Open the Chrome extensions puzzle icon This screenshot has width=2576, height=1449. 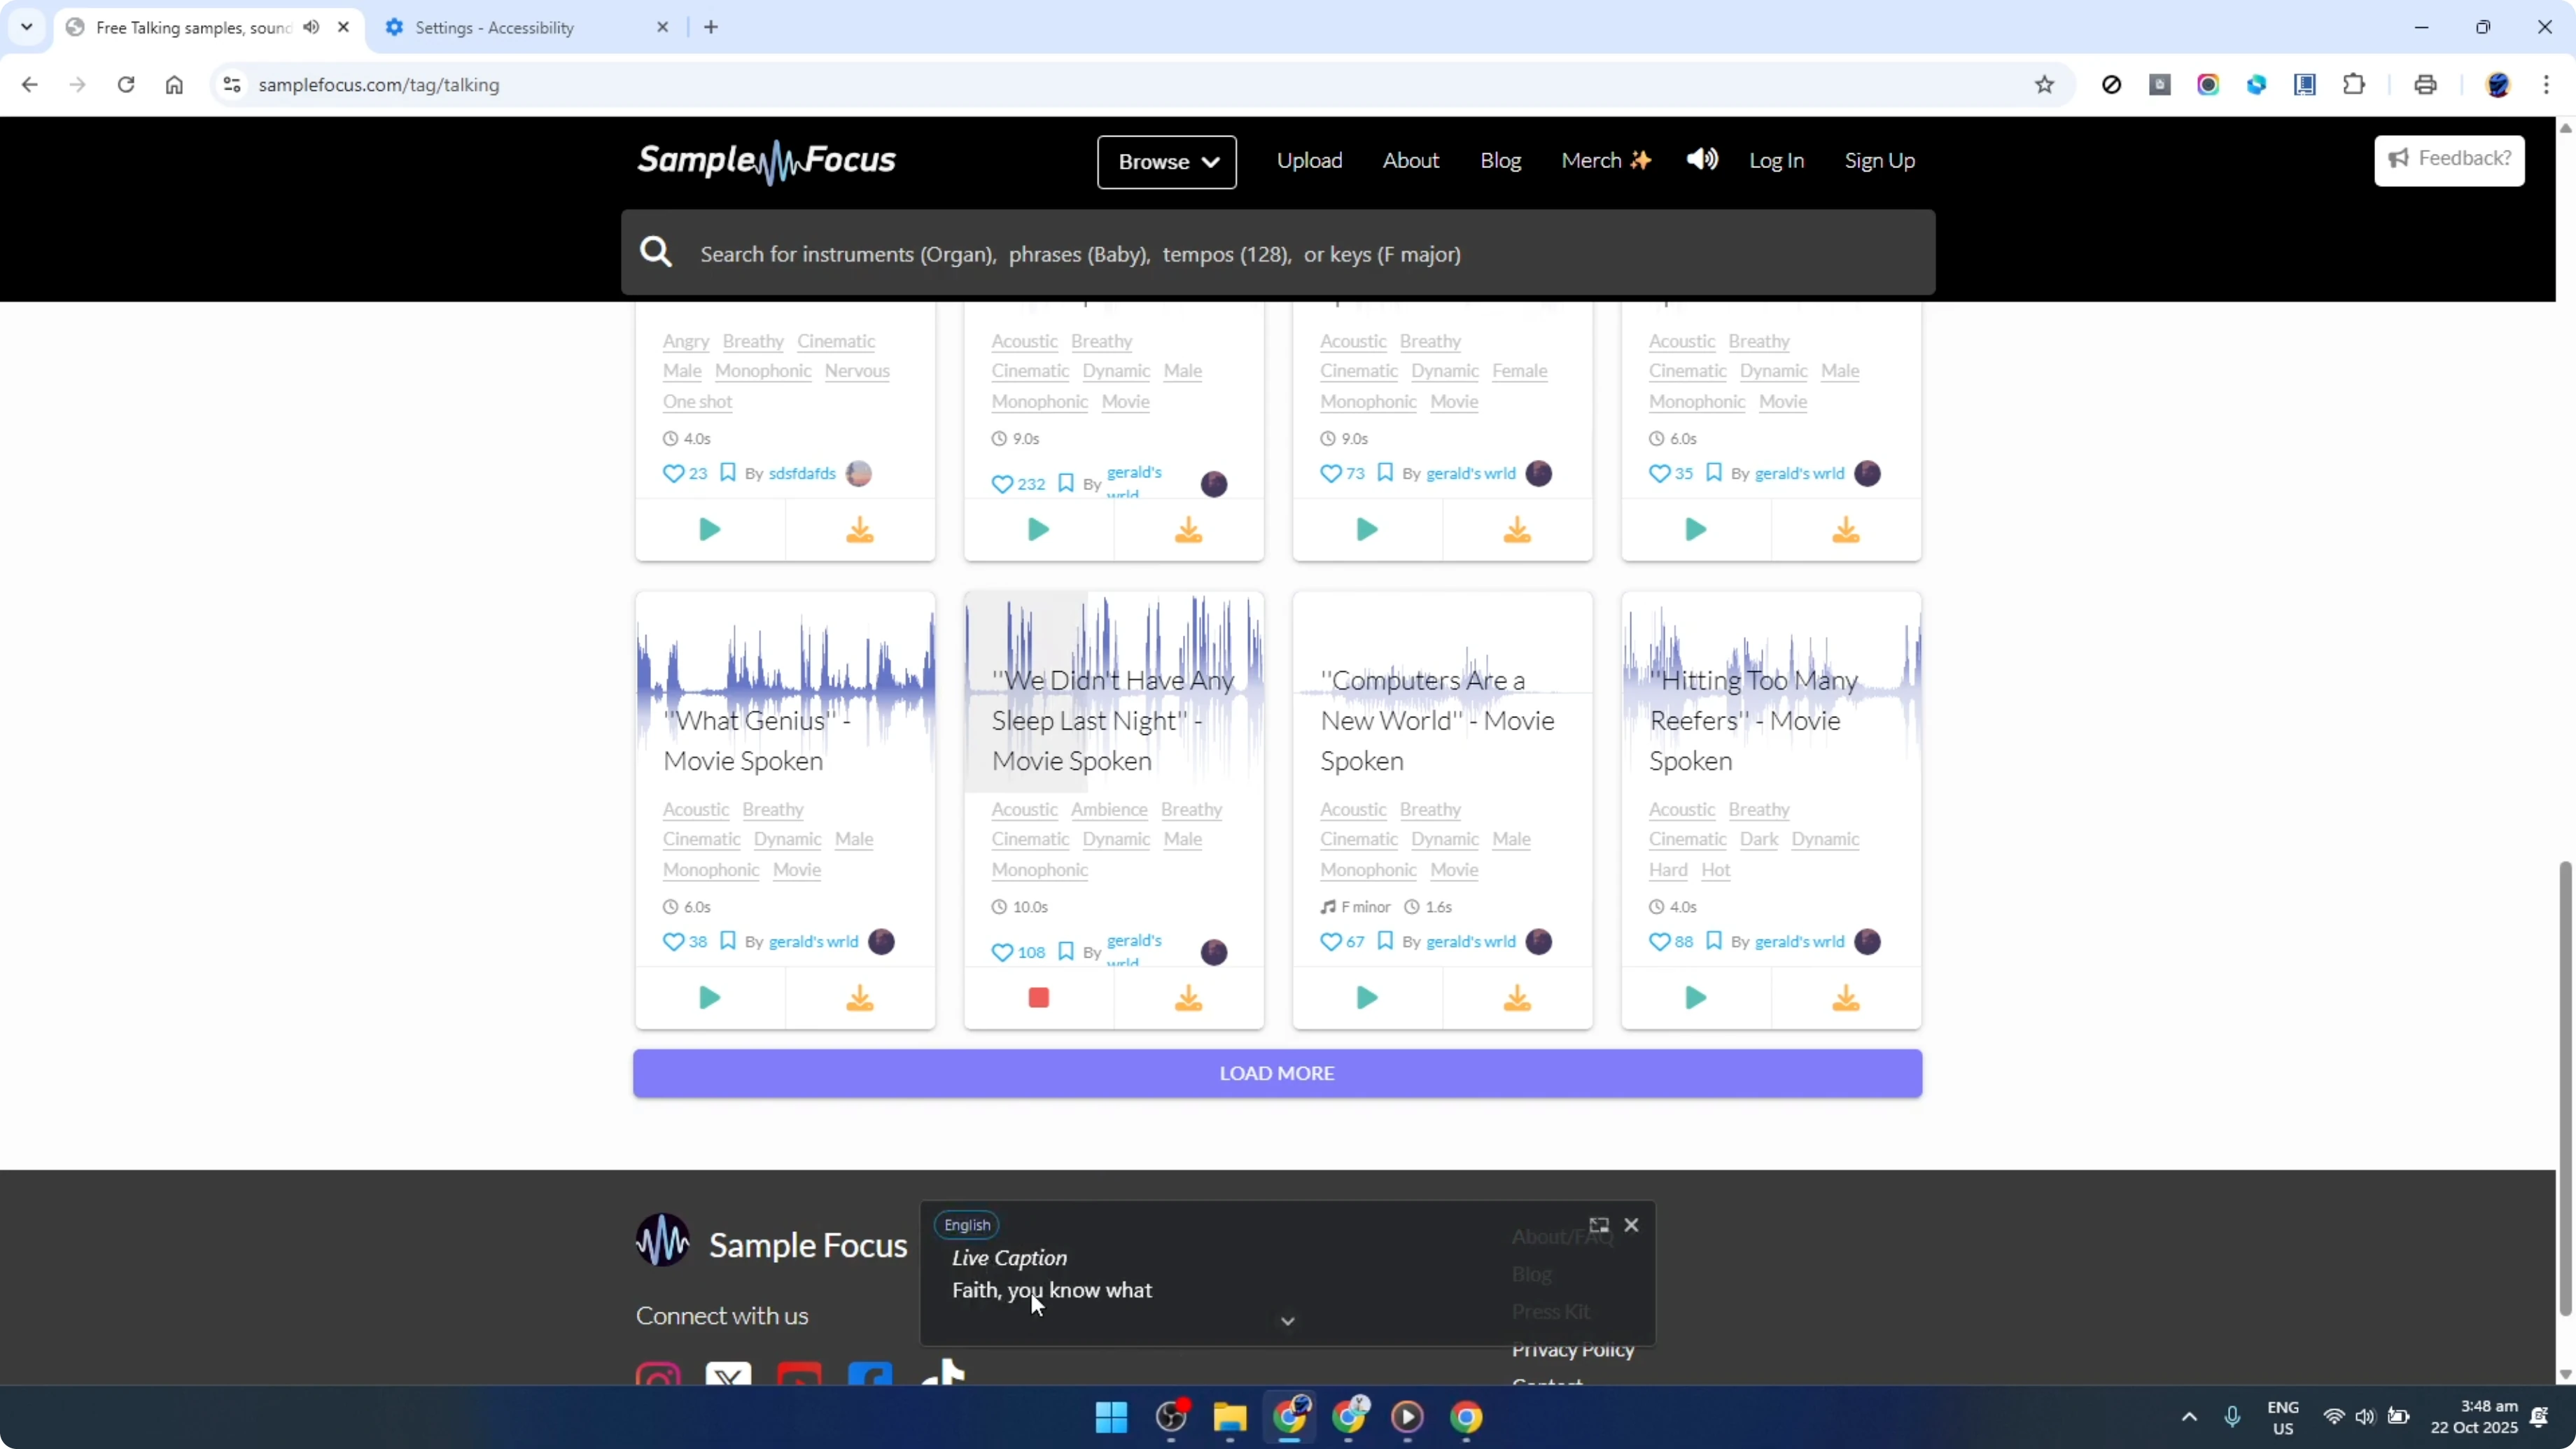click(2354, 85)
